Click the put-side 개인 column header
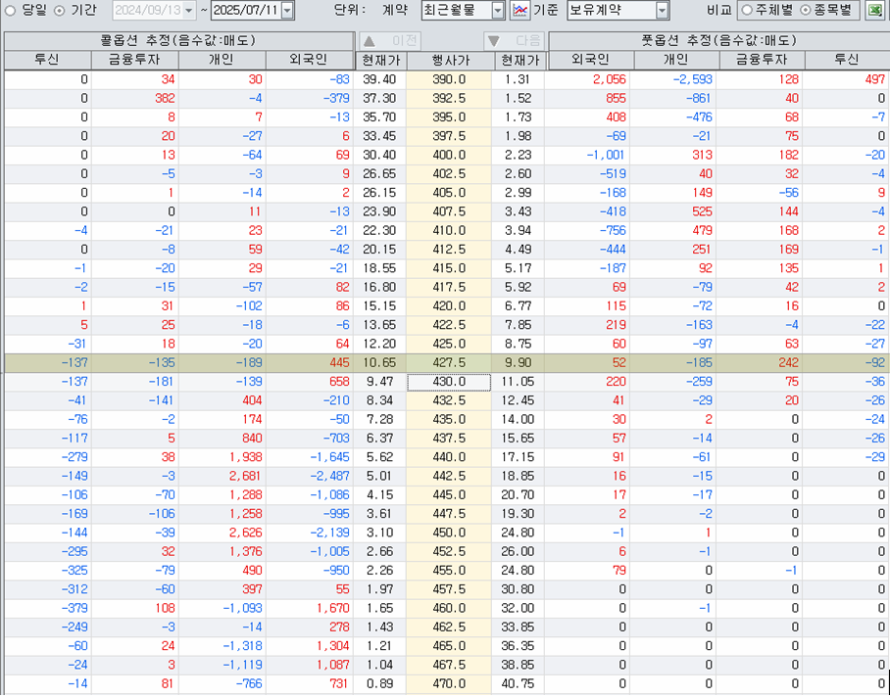890x697 pixels. tap(674, 60)
